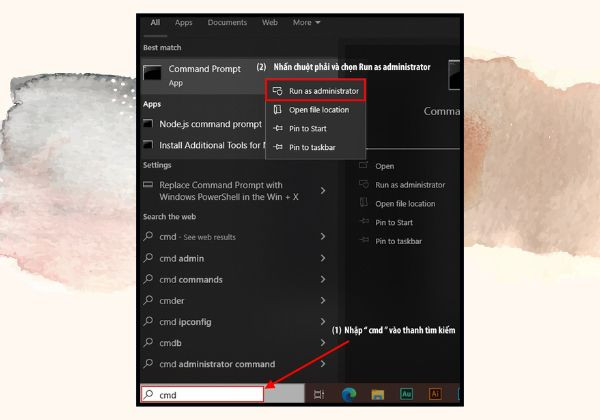This screenshot has width=600, height=420.
Task: Expand arrow beside cmder
Action: (x=323, y=300)
